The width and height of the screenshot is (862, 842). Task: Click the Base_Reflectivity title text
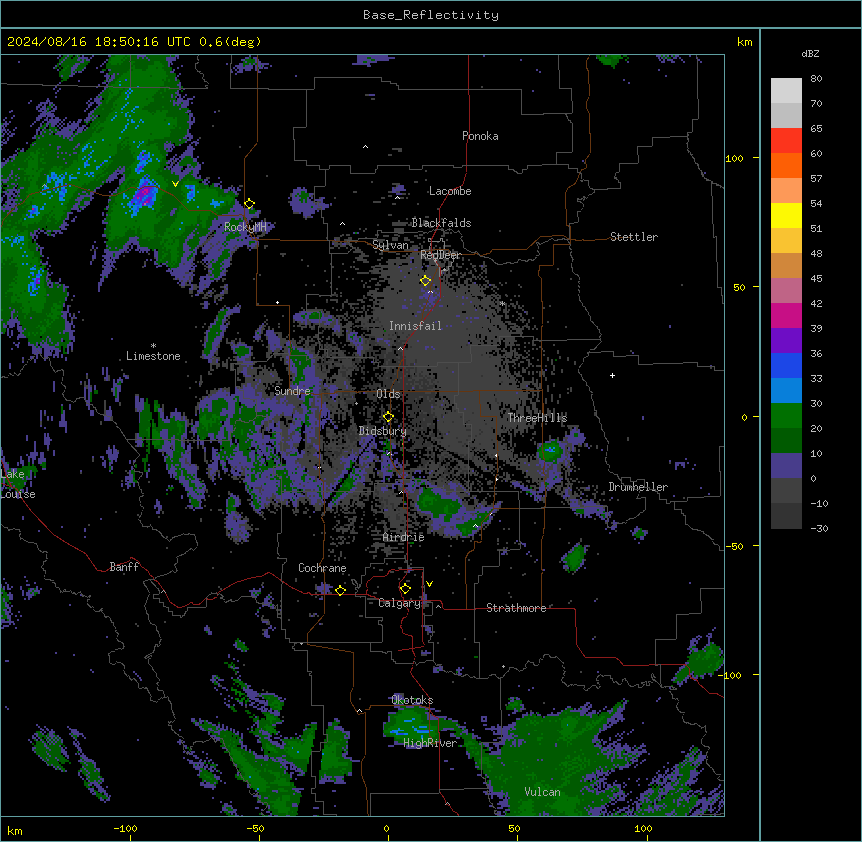[431, 15]
